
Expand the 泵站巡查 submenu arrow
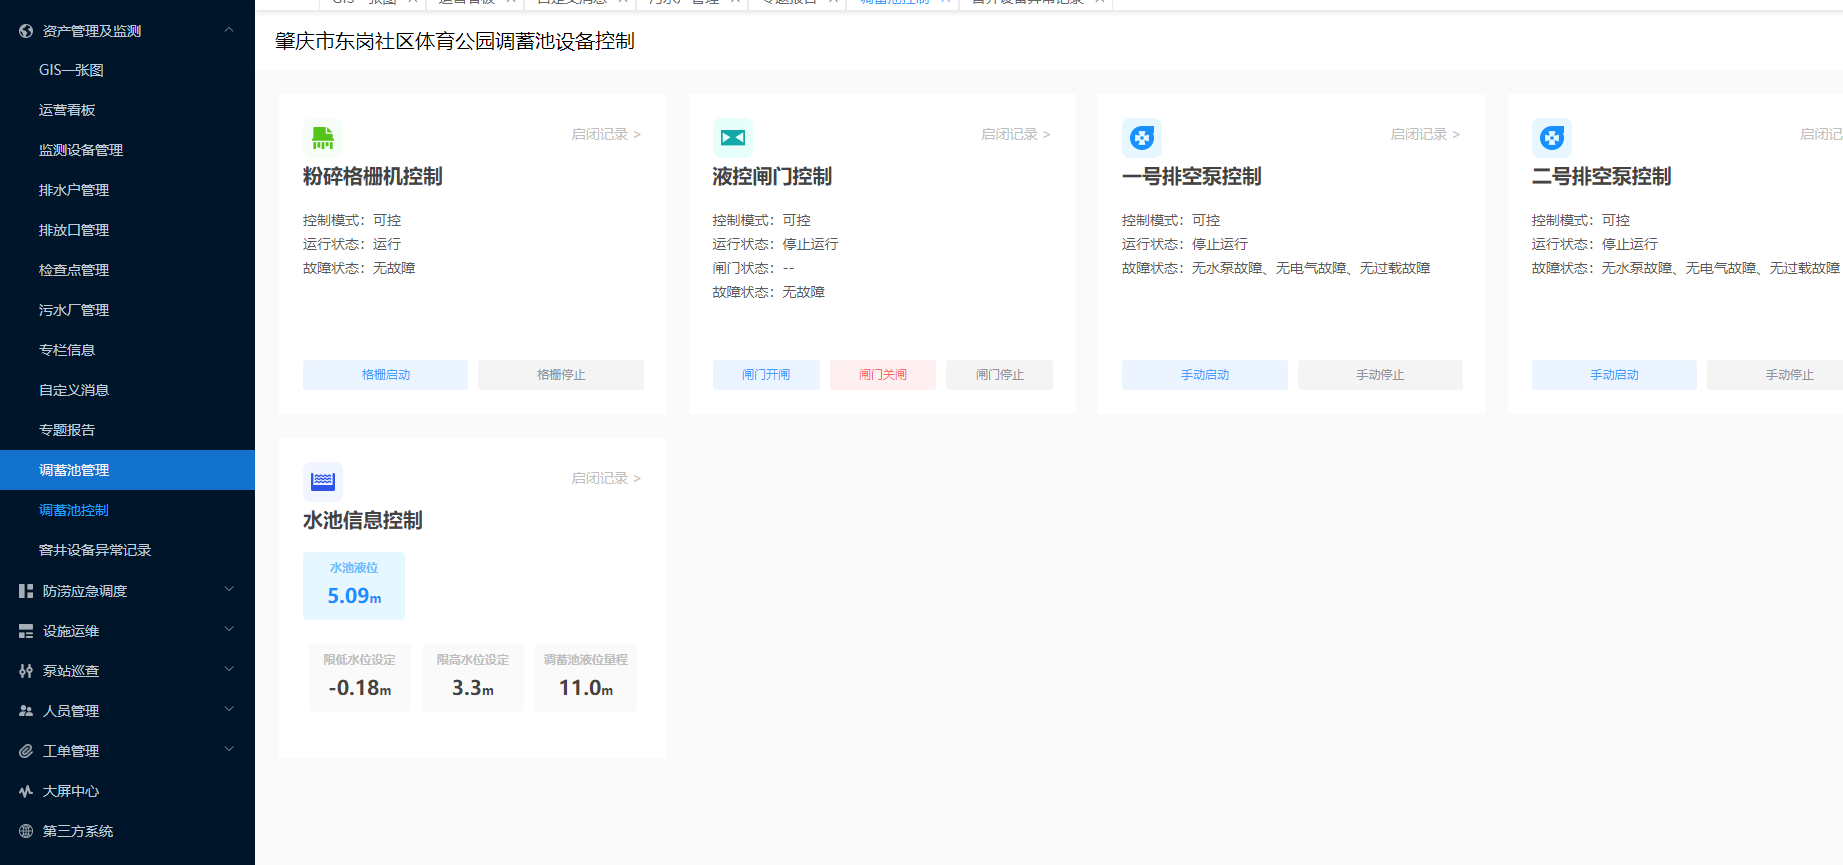(x=229, y=670)
